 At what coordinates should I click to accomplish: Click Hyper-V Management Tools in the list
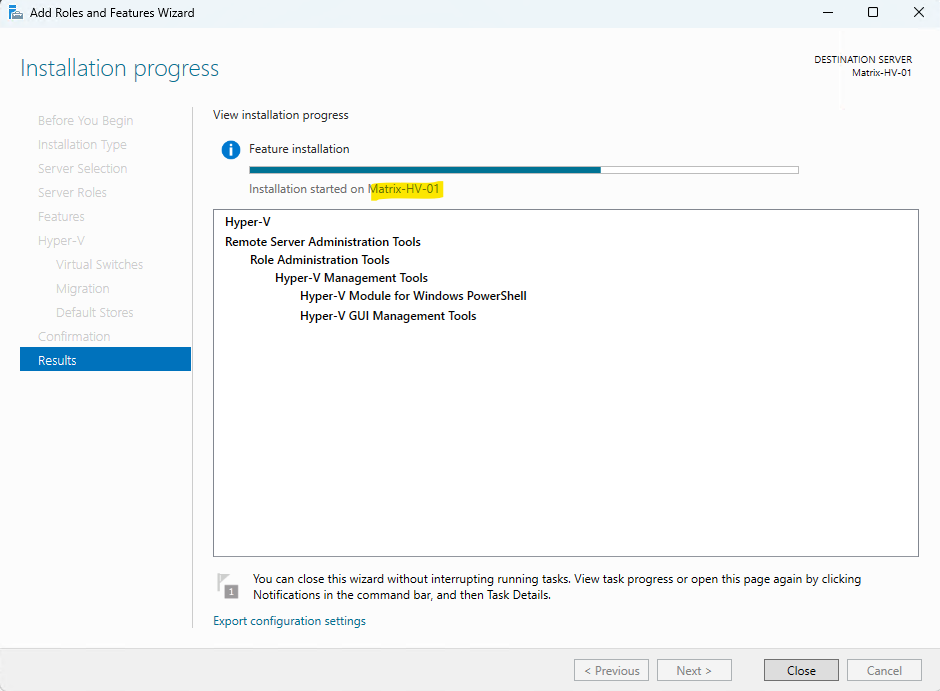click(351, 277)
